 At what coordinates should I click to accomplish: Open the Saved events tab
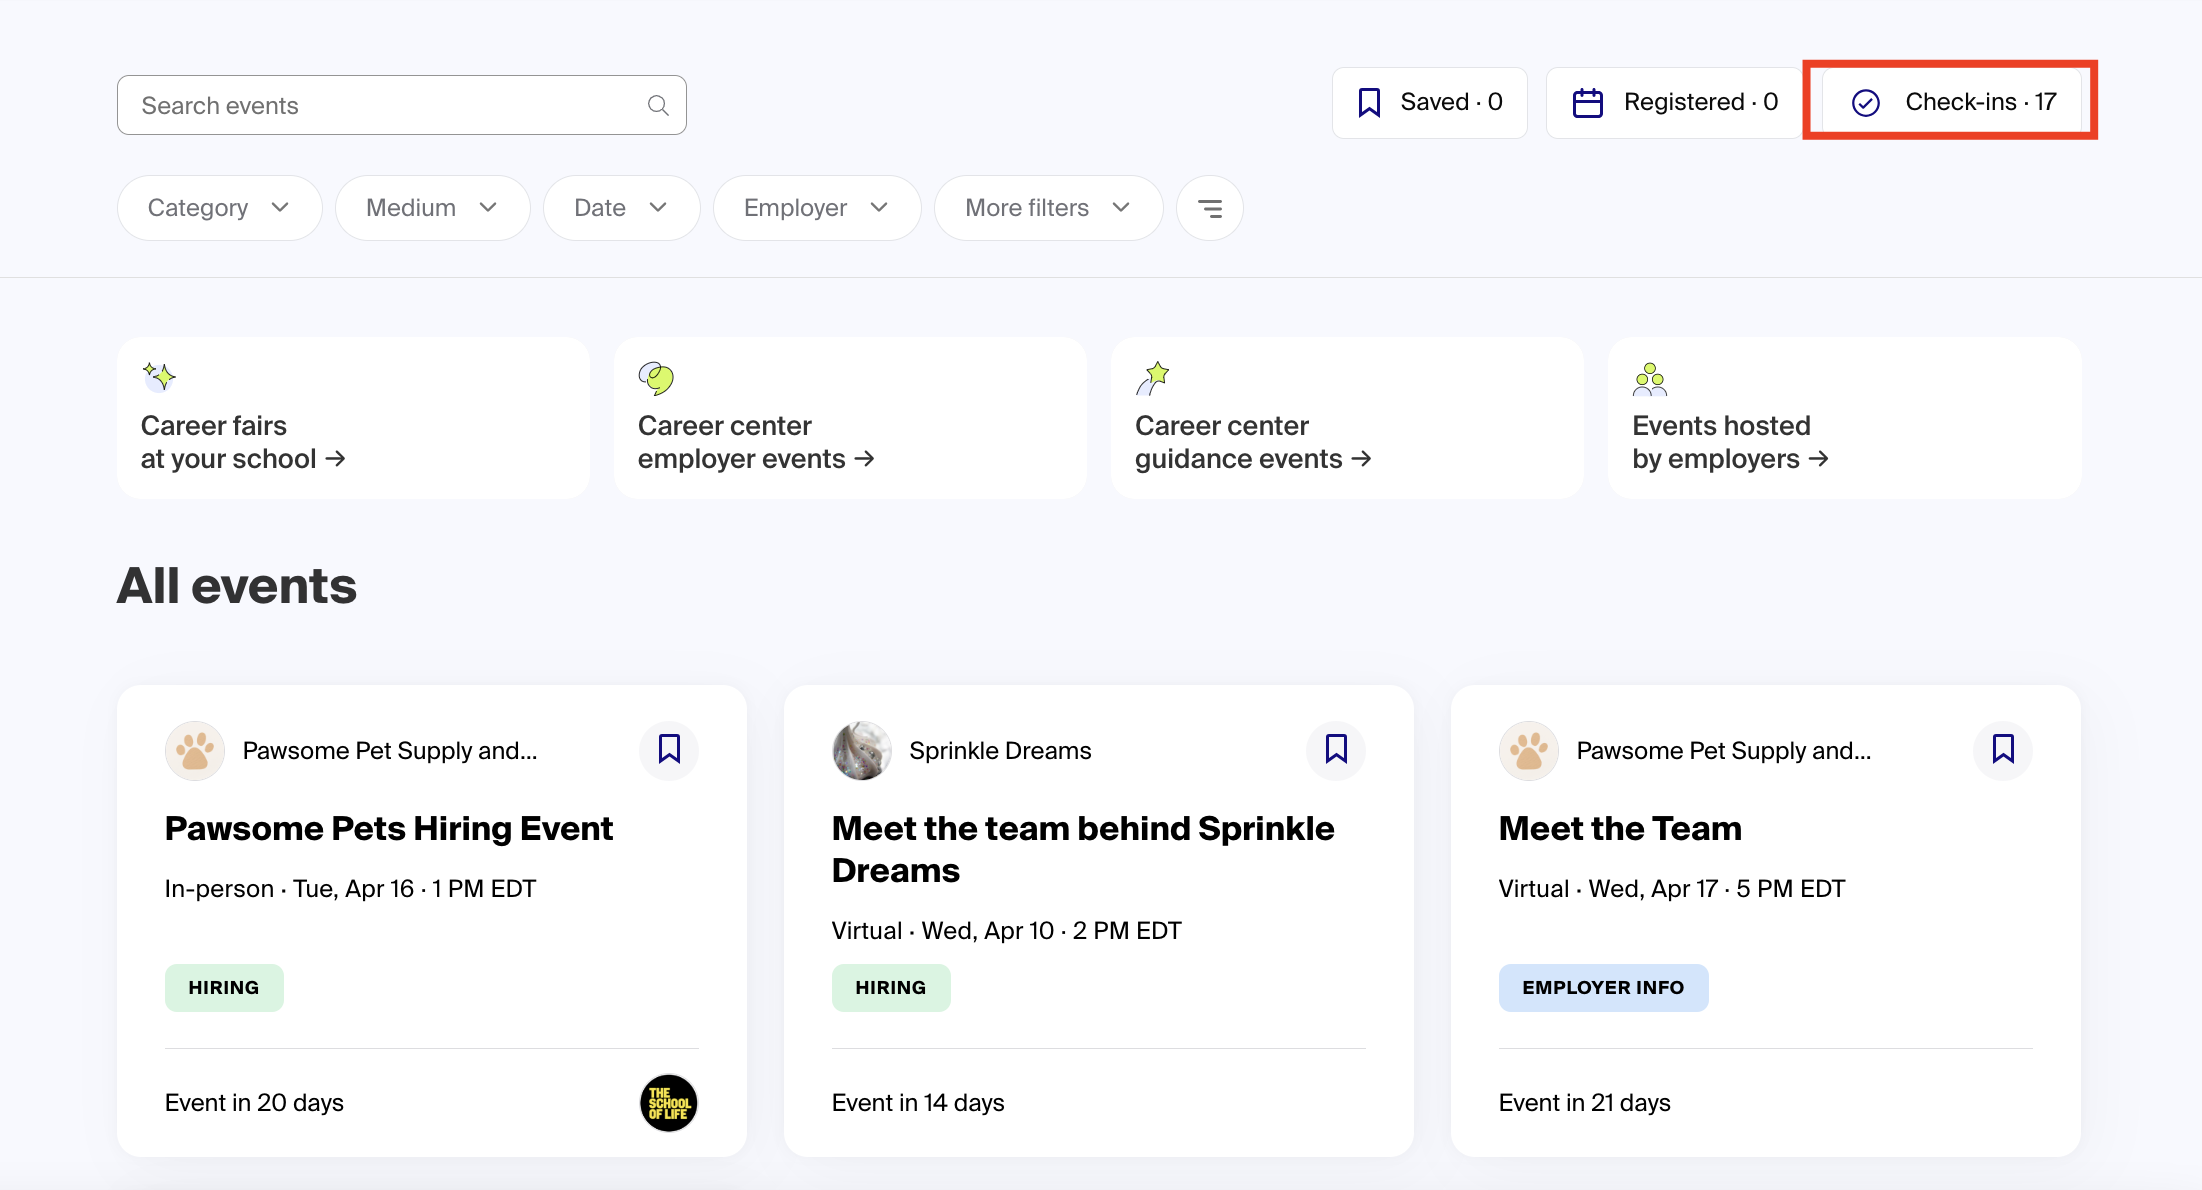[x=1429, y=102]
